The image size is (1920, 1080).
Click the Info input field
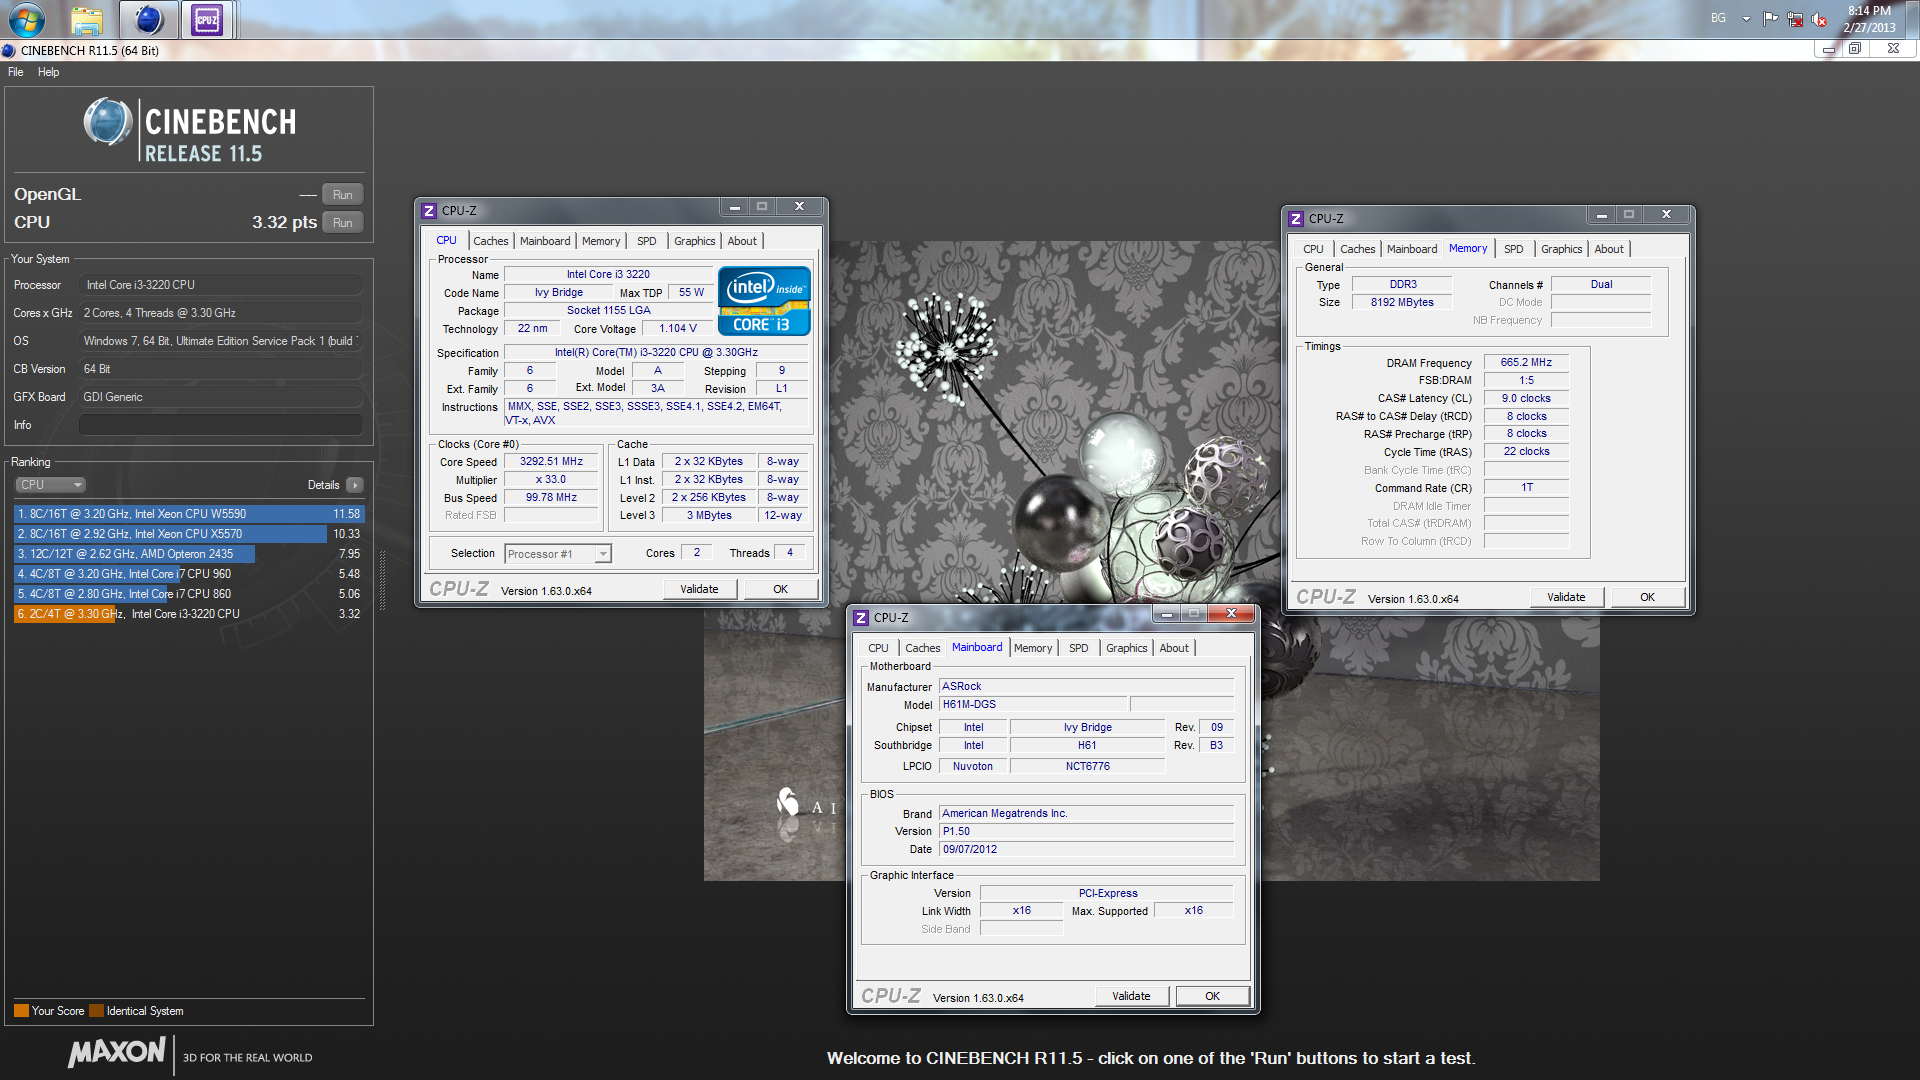(x=220, y=425)
